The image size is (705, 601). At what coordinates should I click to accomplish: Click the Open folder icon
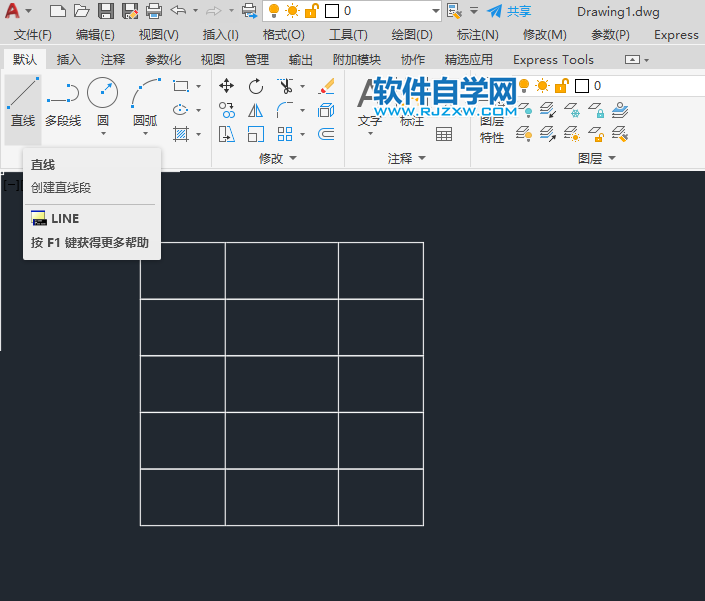pyautogui.click(x=81, y=11)
